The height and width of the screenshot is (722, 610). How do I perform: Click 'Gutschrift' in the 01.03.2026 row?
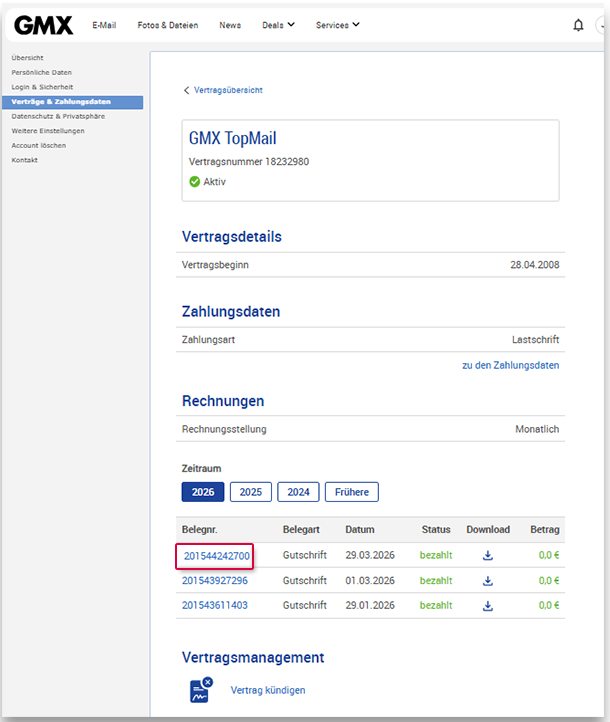pyautogui.click(x=305, y=581)
